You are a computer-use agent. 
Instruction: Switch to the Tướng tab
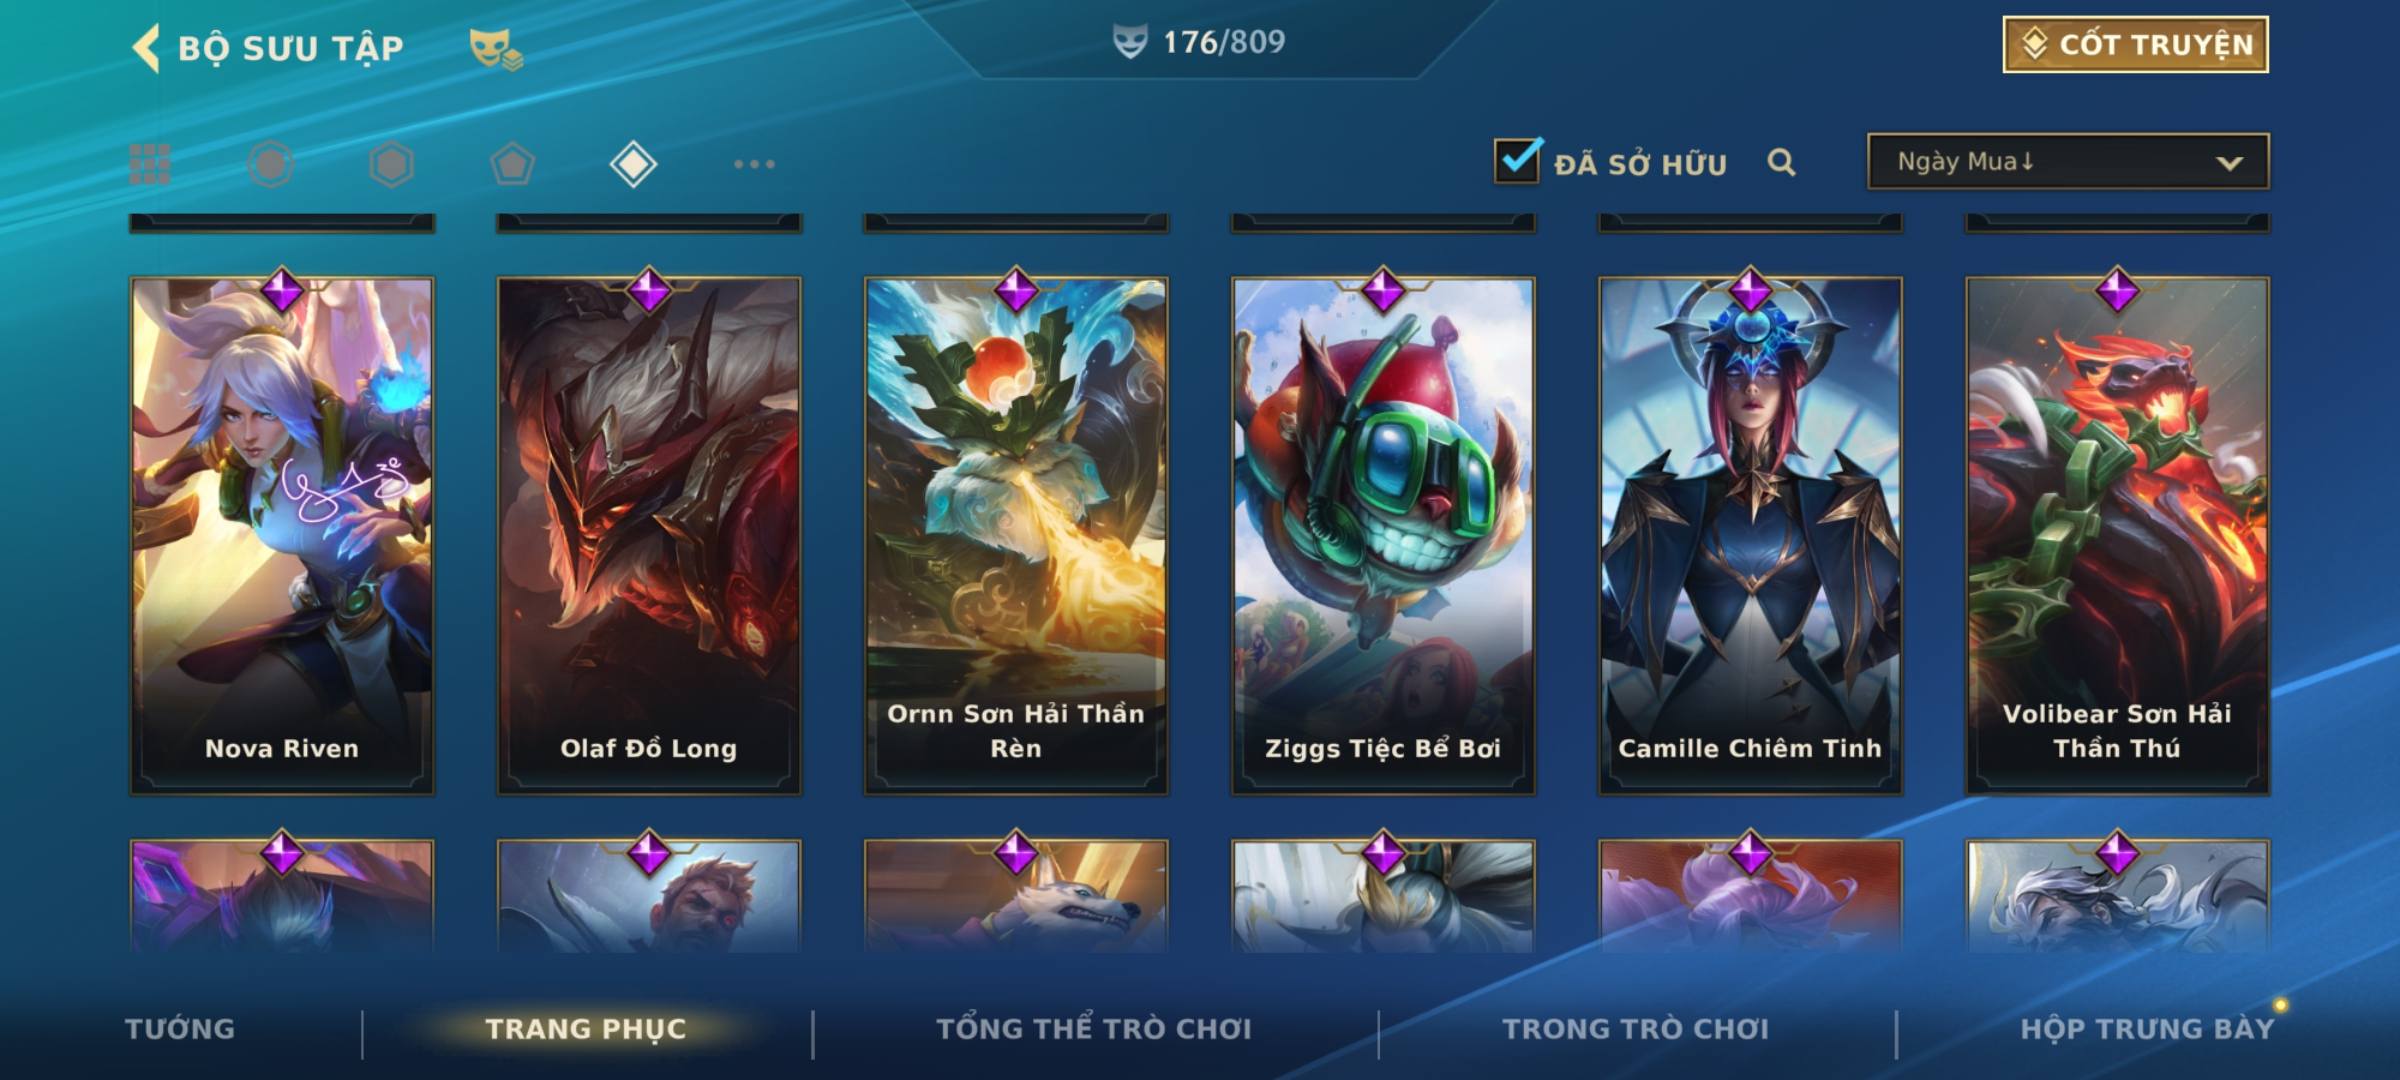[180, 1029]
